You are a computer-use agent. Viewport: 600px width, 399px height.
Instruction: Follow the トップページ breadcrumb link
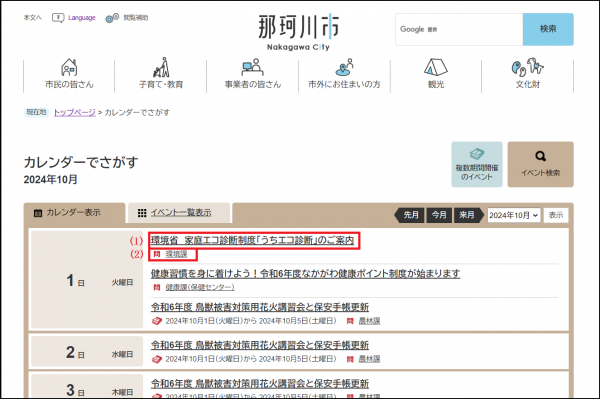click(75, 112)
